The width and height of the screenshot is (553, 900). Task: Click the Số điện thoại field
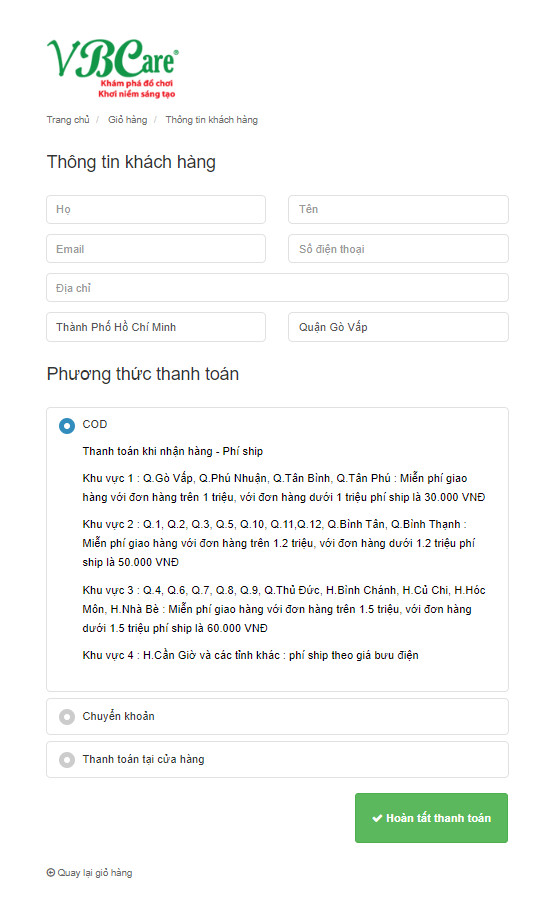click(x=399, y=249)
